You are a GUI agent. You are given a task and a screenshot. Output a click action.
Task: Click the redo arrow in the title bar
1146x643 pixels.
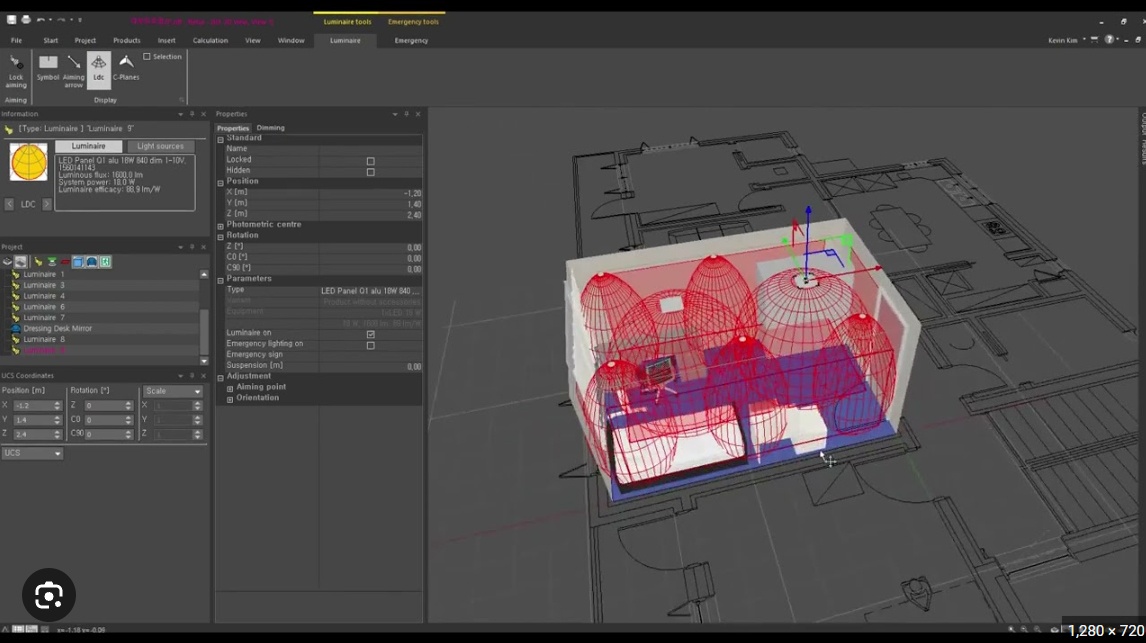click(61, 20)
